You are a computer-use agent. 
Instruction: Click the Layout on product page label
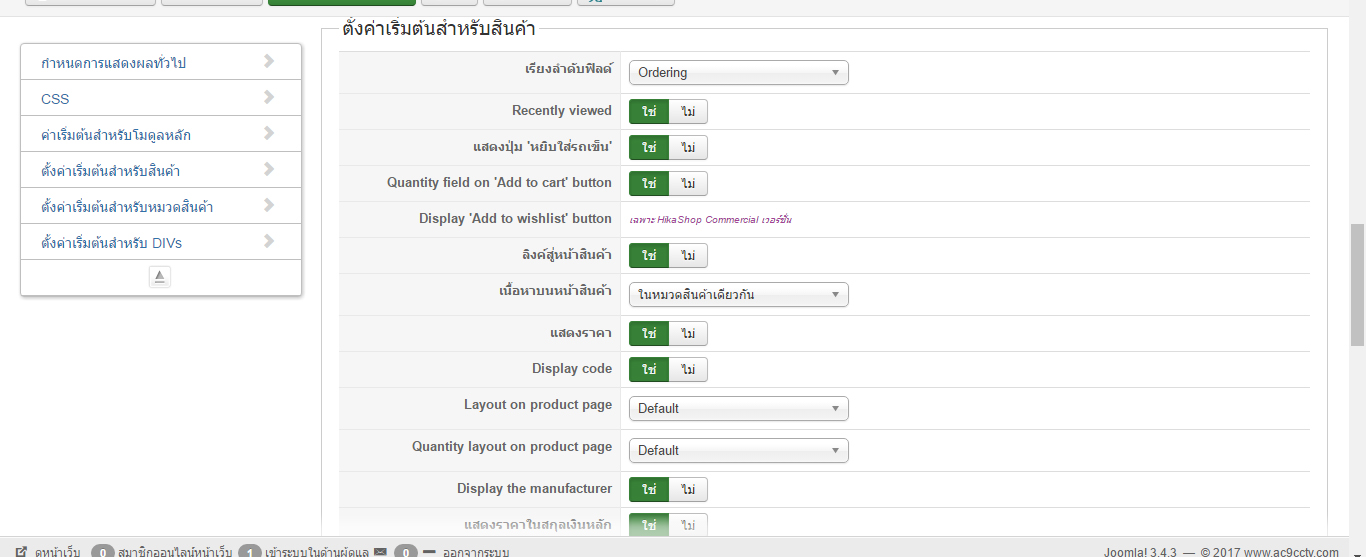coord(538,404)
